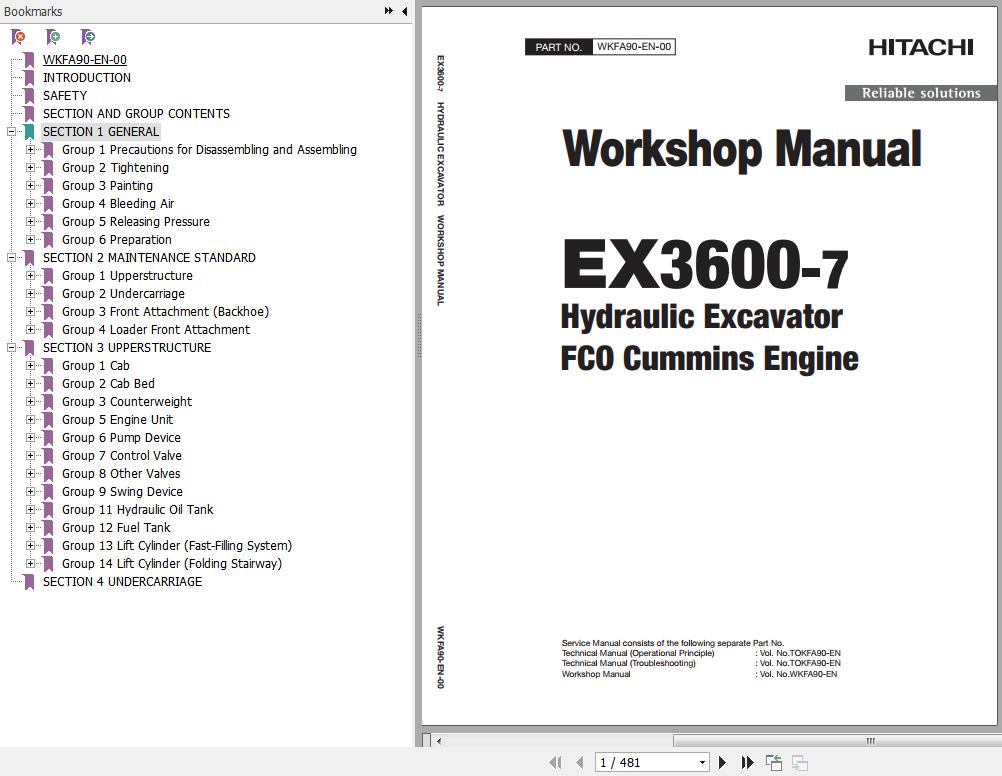Expand the Group 7 Control Valve node
Screen dimensions: 1002x776
(x=30, y=456)
